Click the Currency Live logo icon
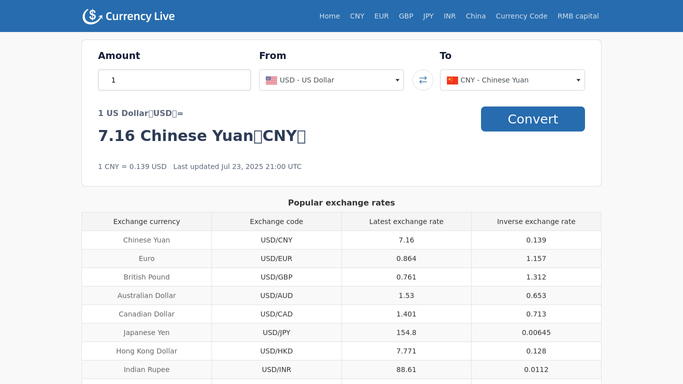 pos(92,16)
